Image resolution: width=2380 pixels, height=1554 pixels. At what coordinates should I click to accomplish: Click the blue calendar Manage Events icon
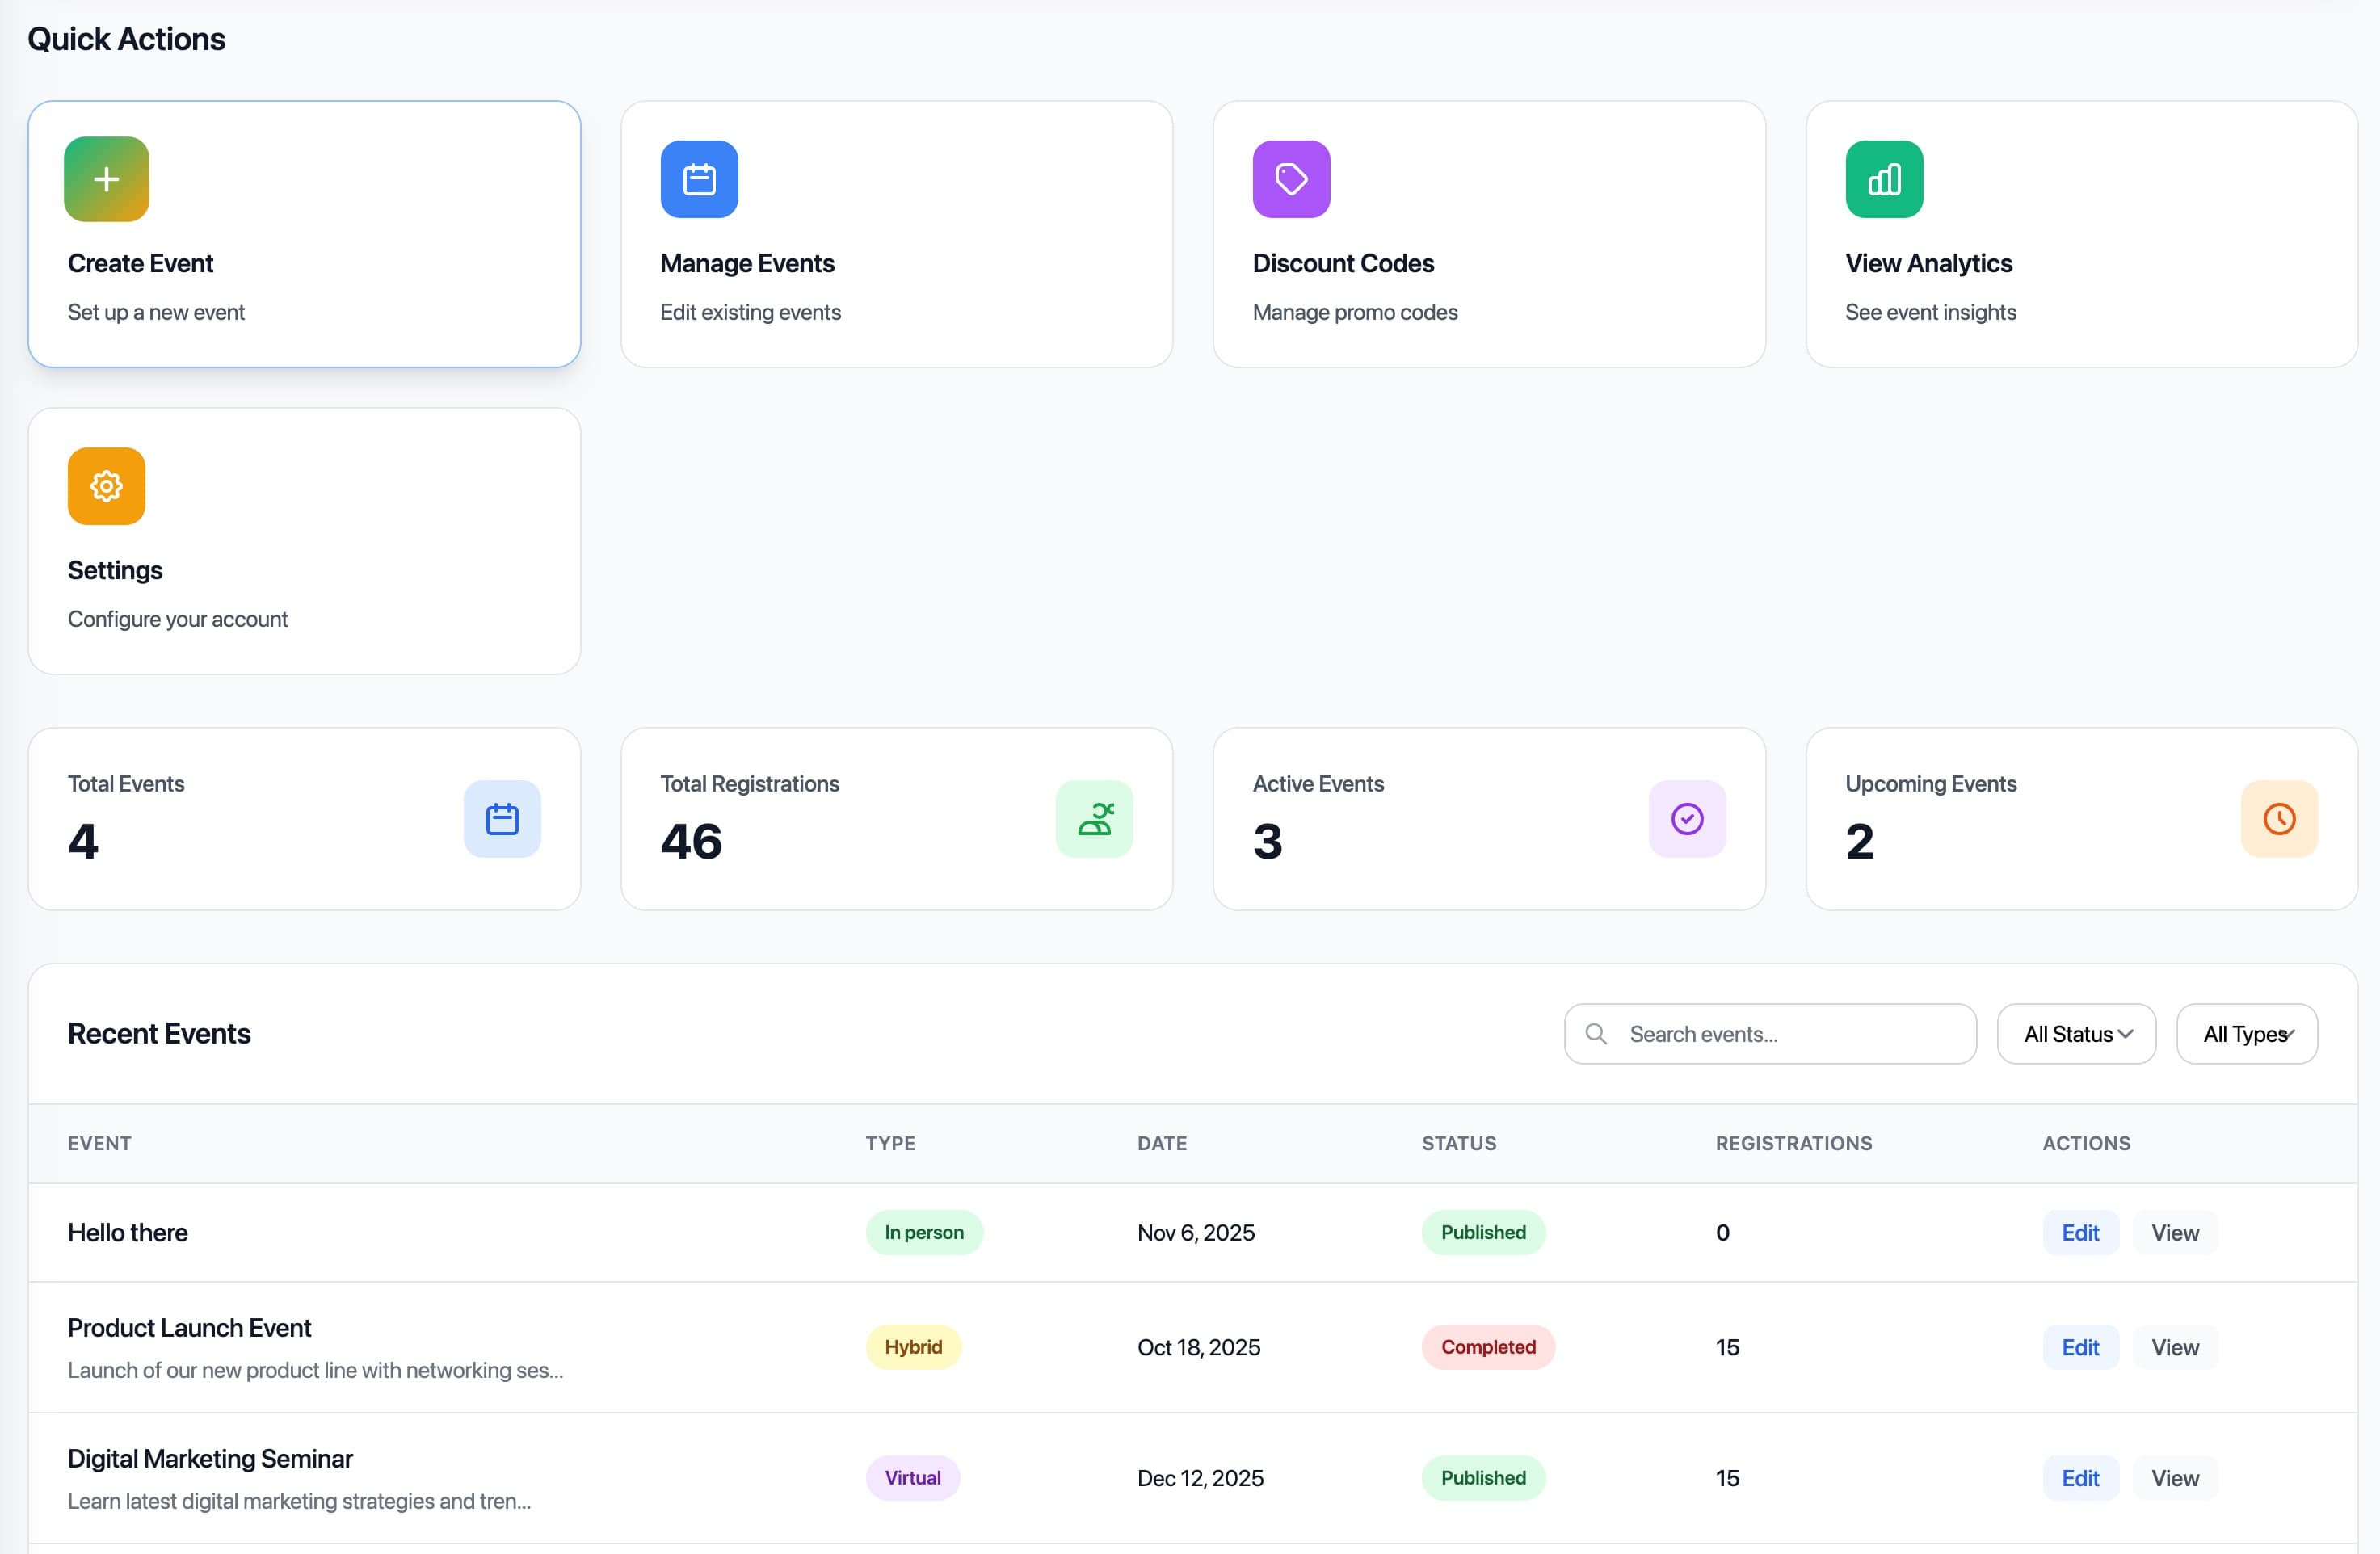[x=699, y=179]
